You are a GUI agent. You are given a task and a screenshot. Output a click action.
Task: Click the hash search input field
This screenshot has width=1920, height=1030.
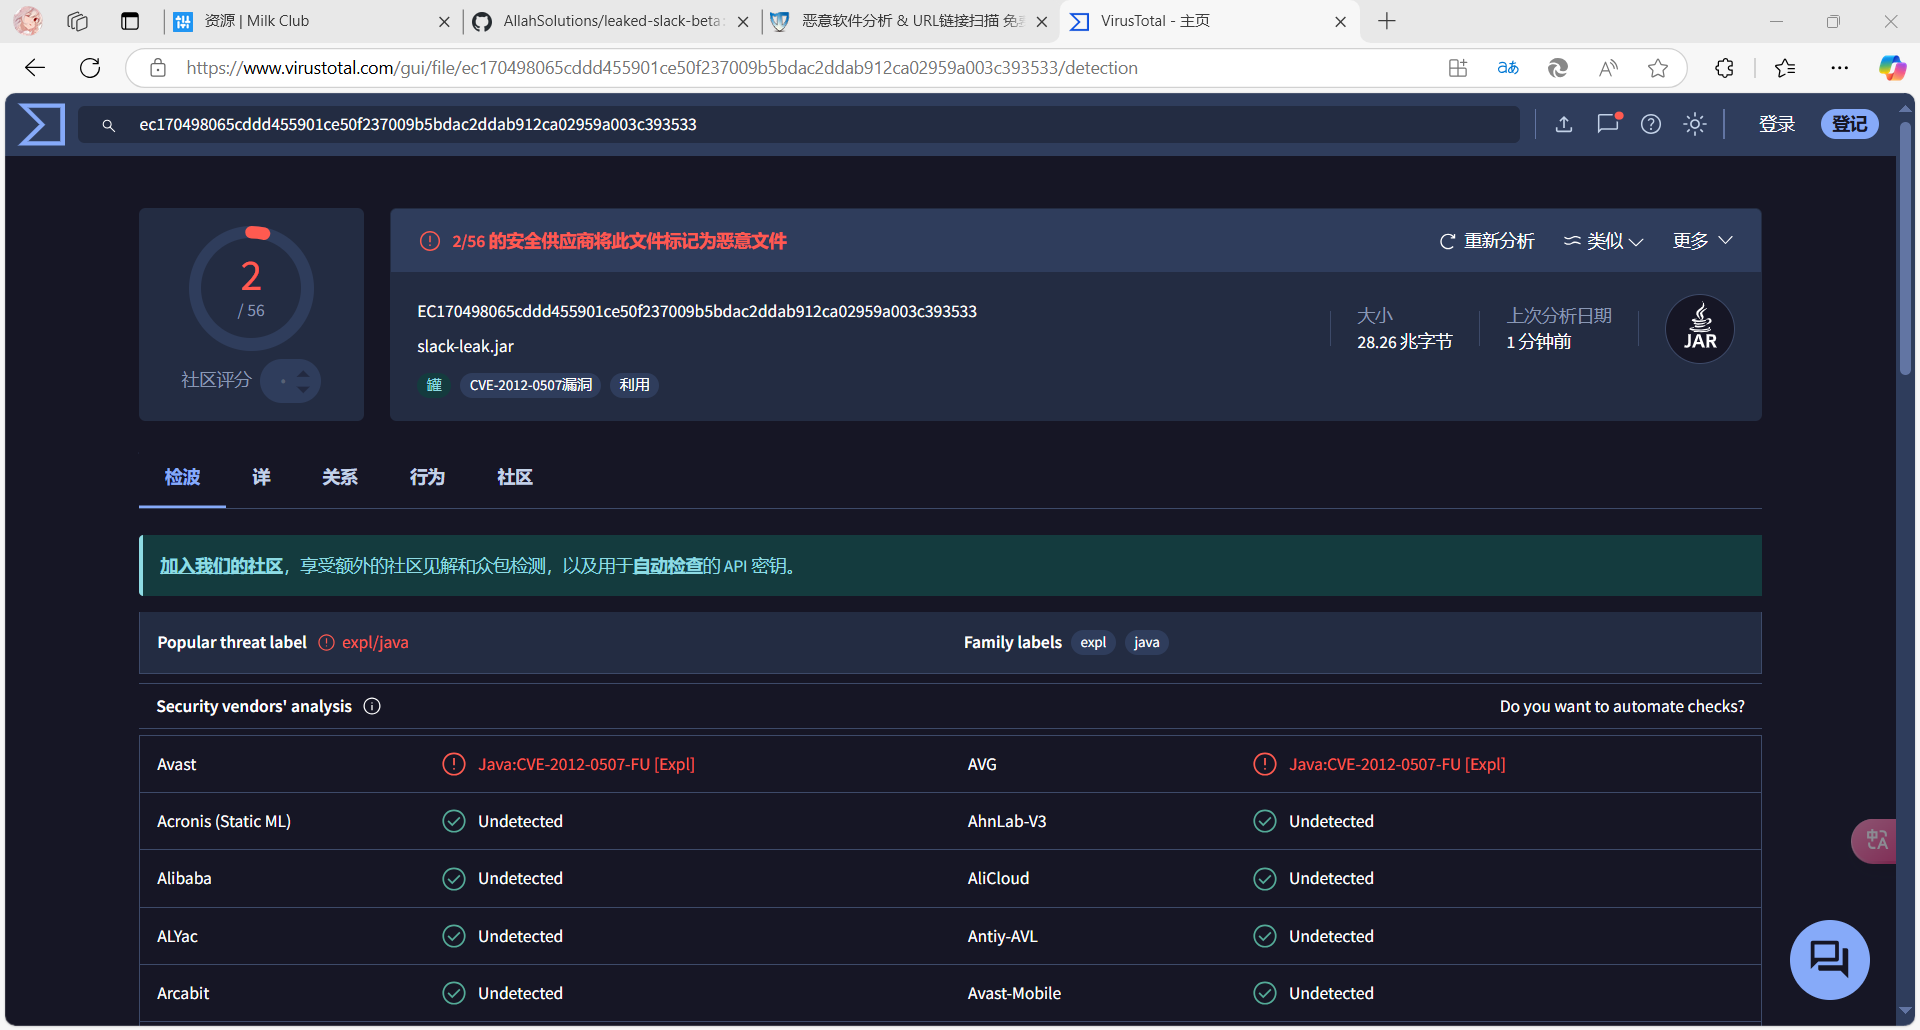coord(800,124)
